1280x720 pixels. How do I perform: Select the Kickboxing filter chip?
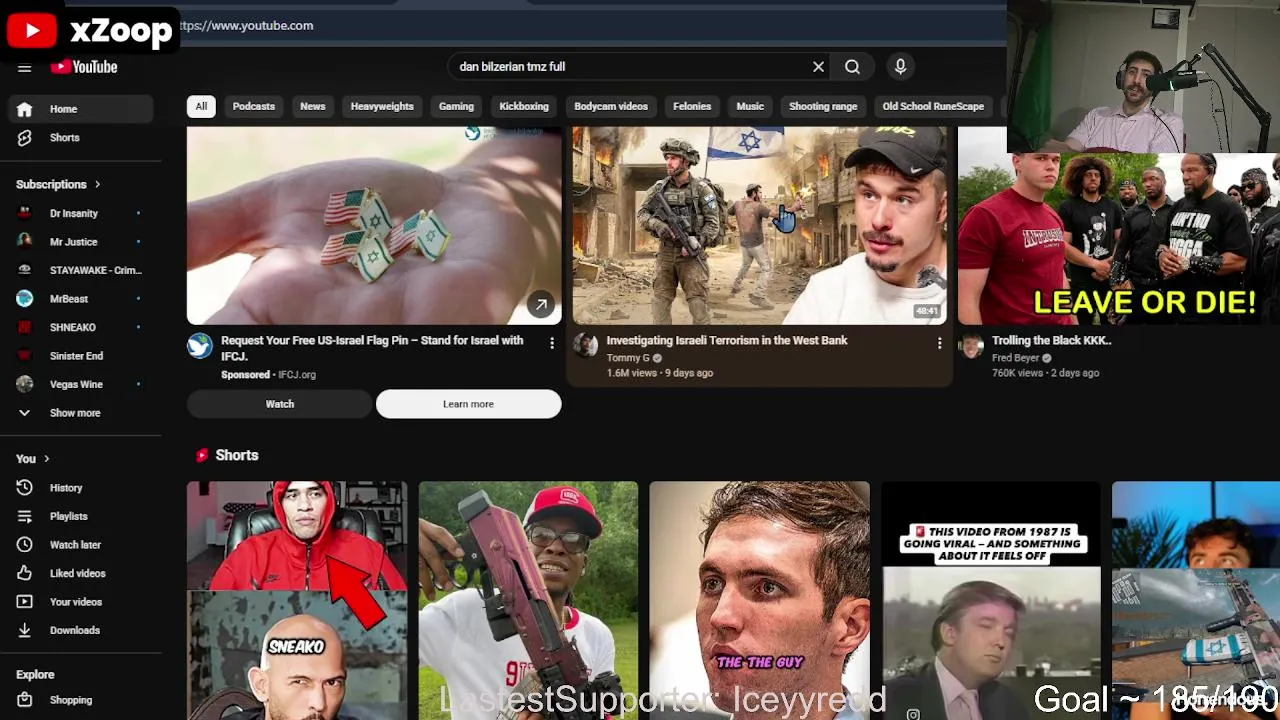point(524,106)
